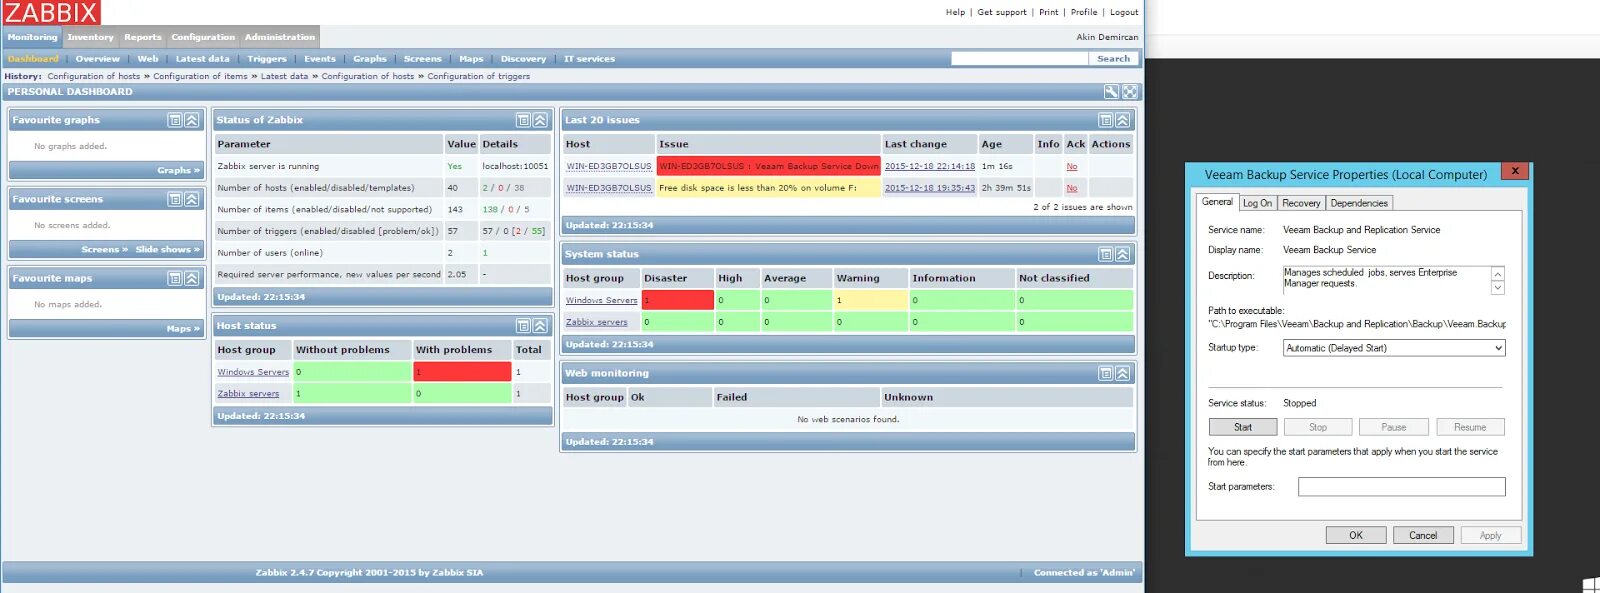
Task: Click the Zabbix search input field
Action: tap(1019, 59)
